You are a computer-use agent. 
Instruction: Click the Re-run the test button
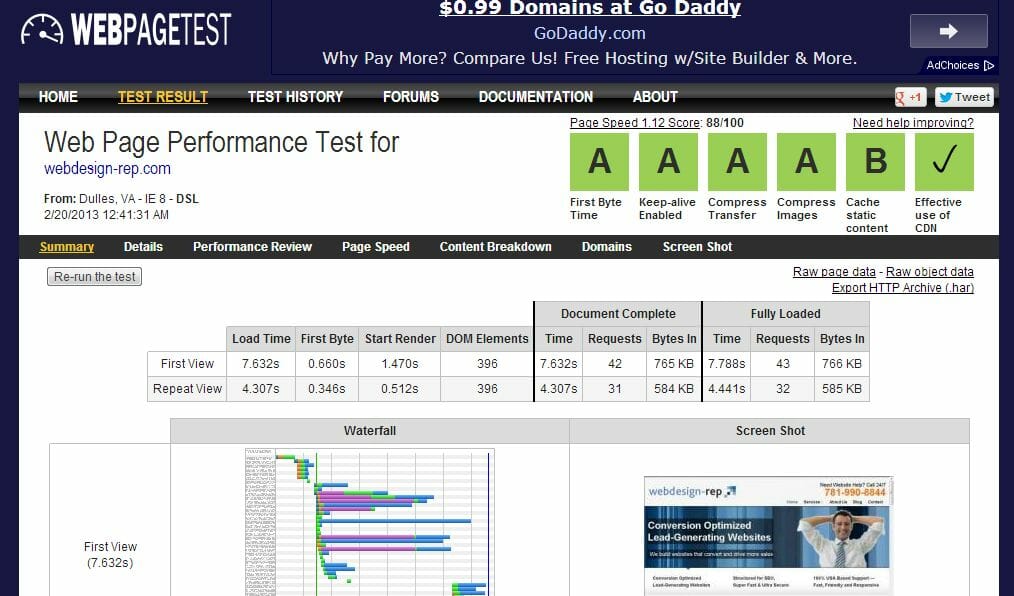click(94, 277)
